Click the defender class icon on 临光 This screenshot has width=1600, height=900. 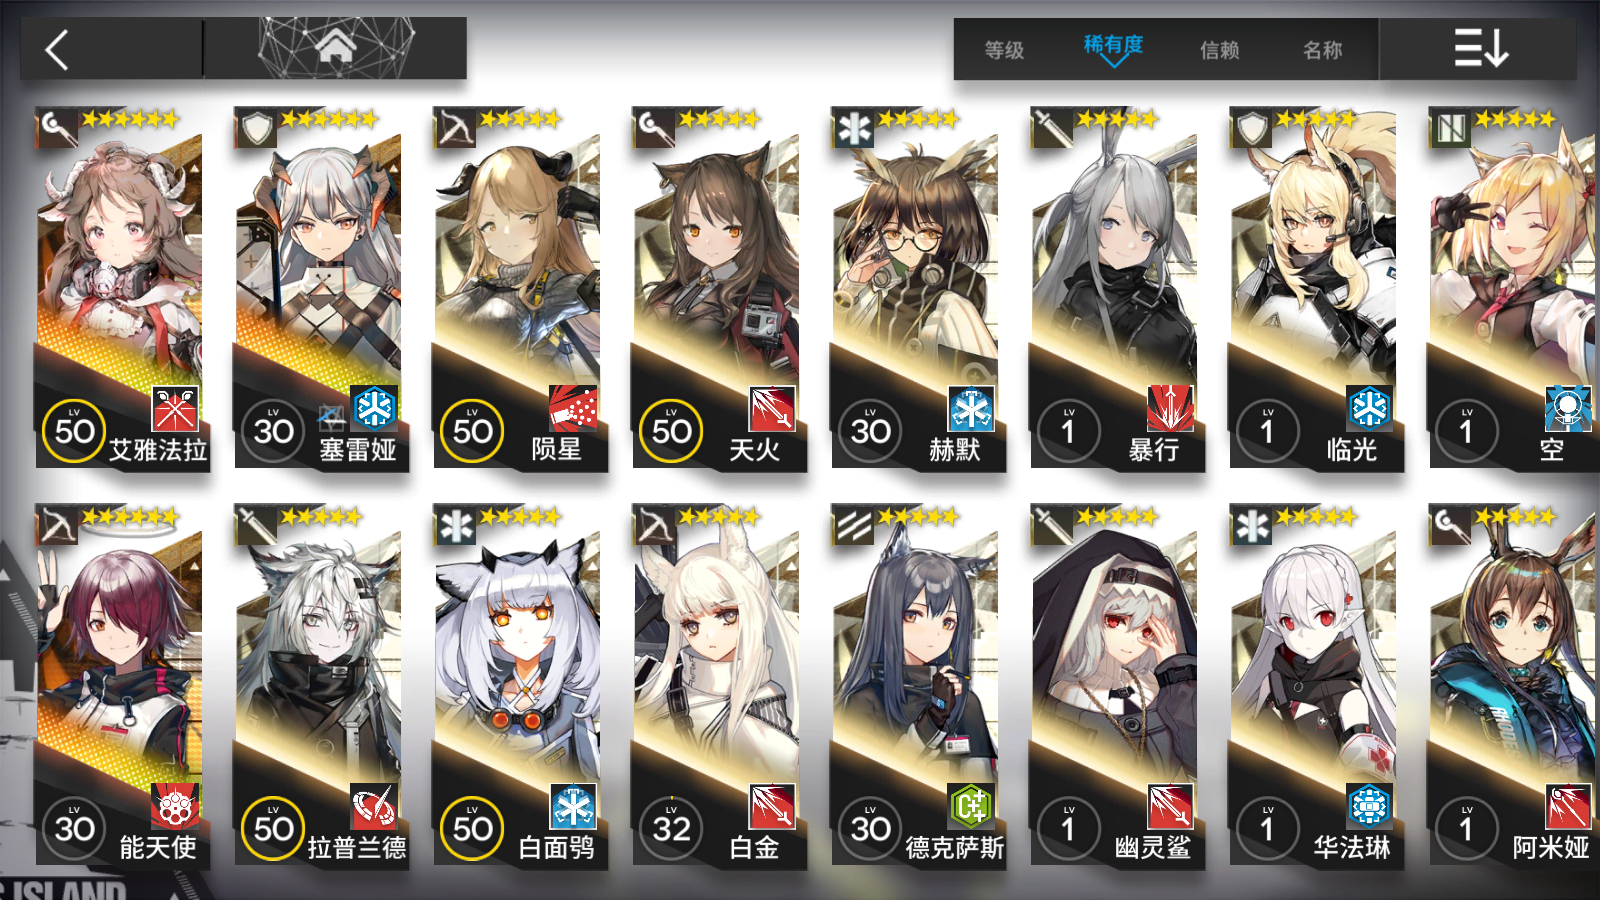pyautogui.click(x=1252, y=128)
